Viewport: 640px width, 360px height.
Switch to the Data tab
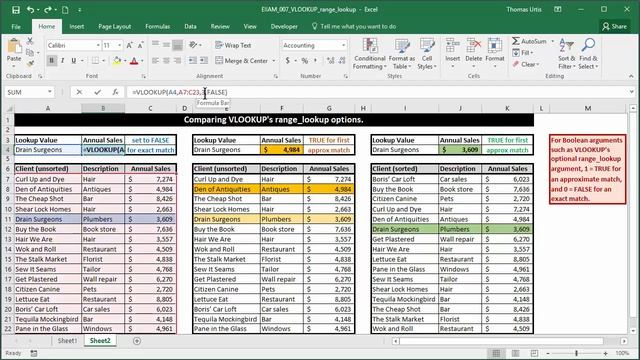190,27
